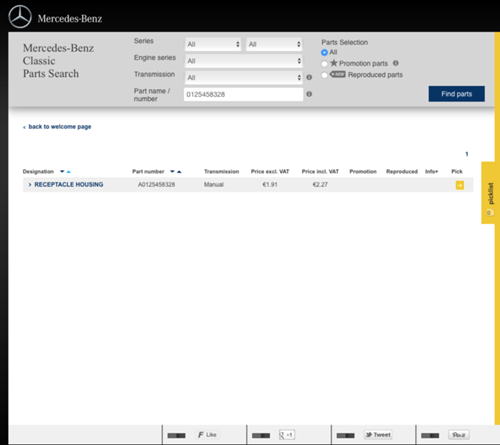This screenshot has height=445, width=500.
Task: Click the Manual transmission cell
Action: 214,185
